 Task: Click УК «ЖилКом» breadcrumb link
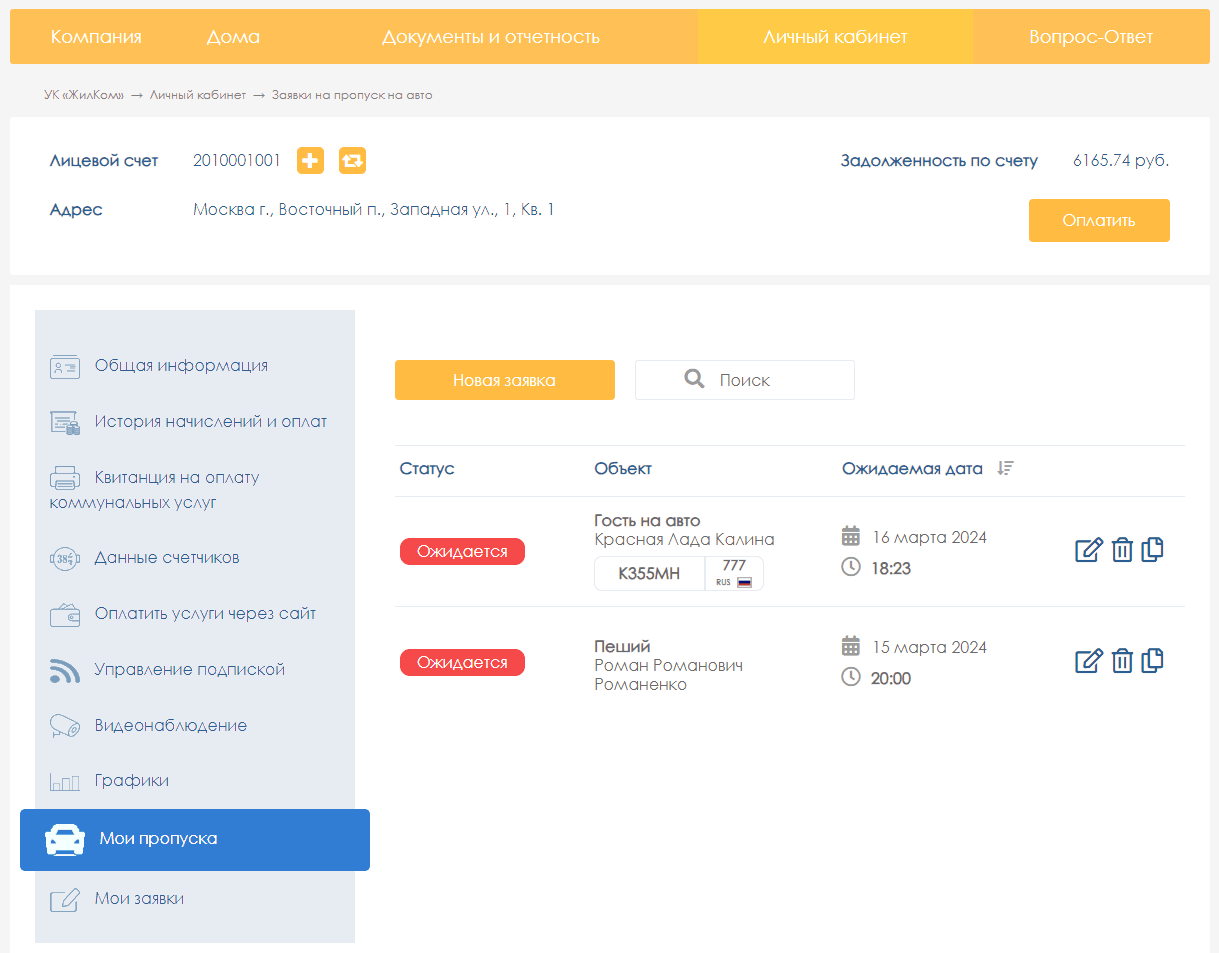click(x=84, y=95)
